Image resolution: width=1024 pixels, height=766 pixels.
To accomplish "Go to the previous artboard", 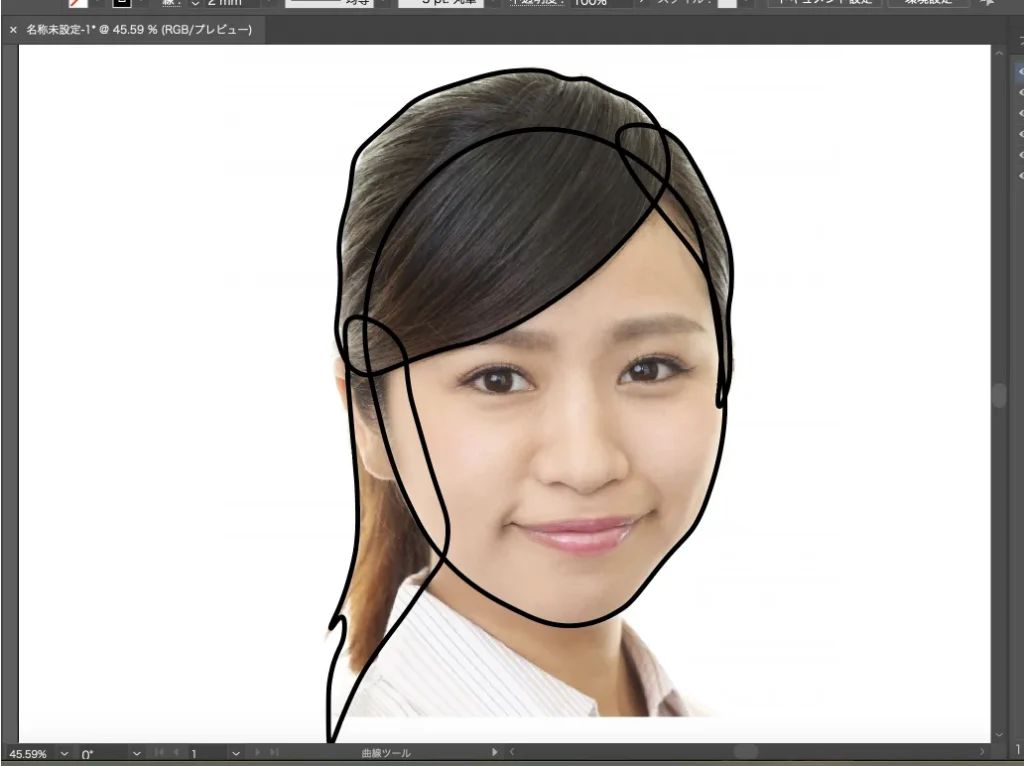I will pos(177,752).
